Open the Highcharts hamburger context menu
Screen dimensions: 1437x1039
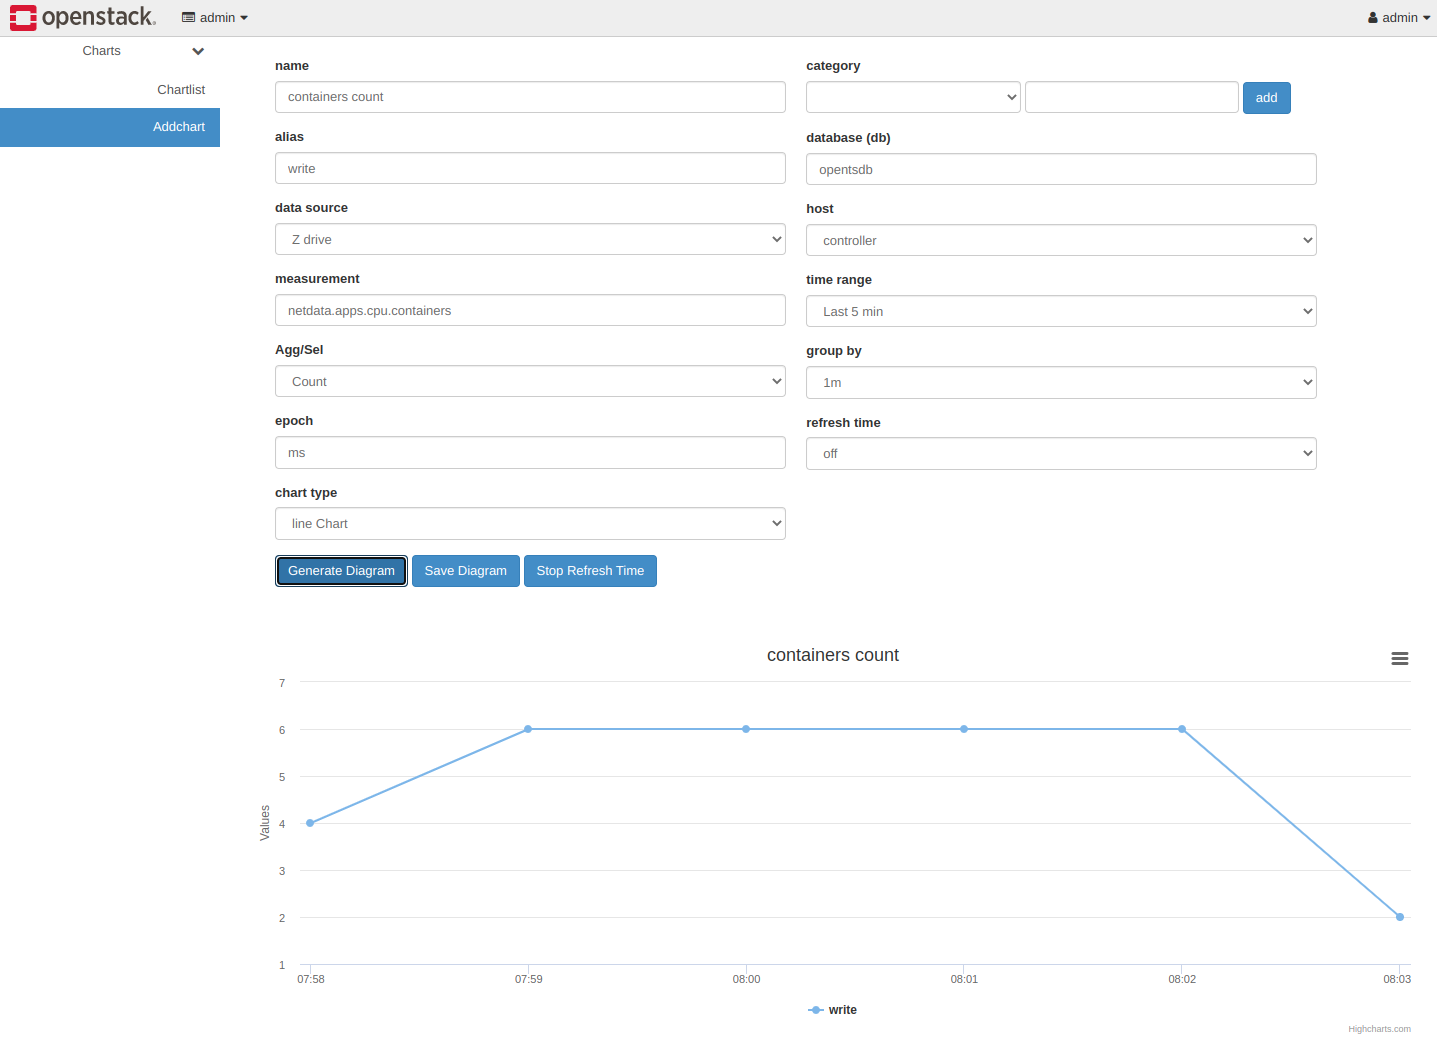point(1399,658)
